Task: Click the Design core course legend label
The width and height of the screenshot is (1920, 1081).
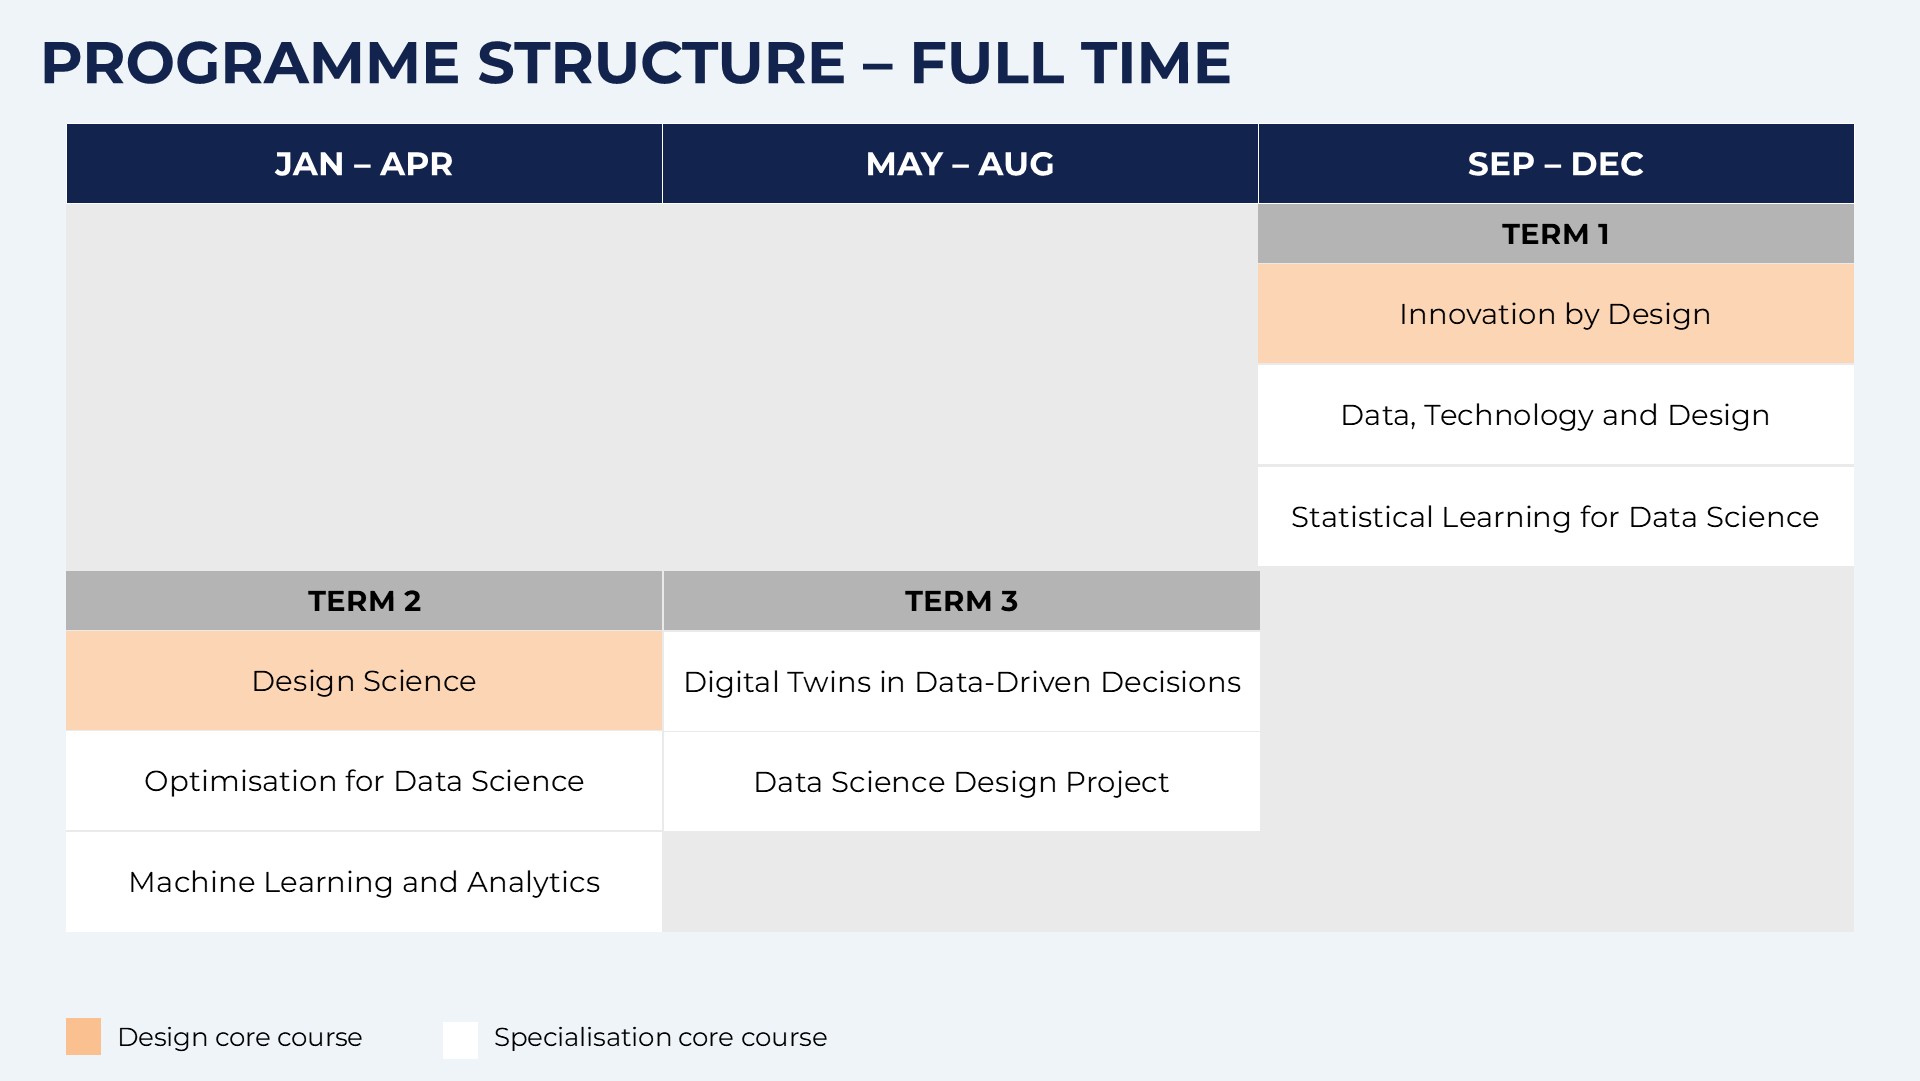Action: [x=240, y=1037]
